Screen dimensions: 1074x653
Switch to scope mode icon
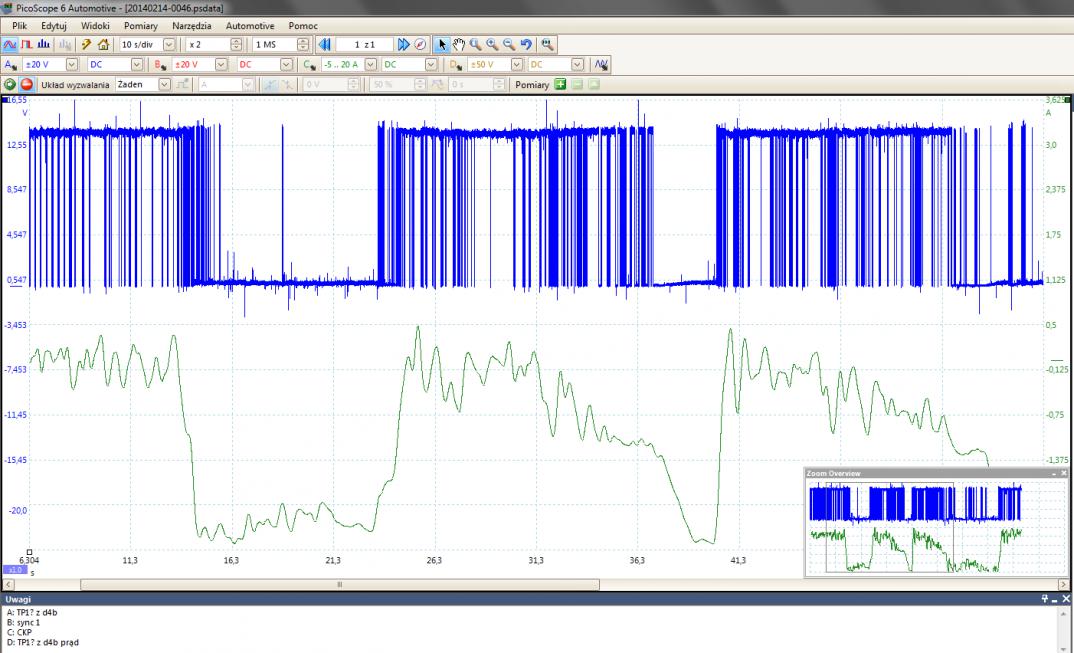(x=9, y=45)
